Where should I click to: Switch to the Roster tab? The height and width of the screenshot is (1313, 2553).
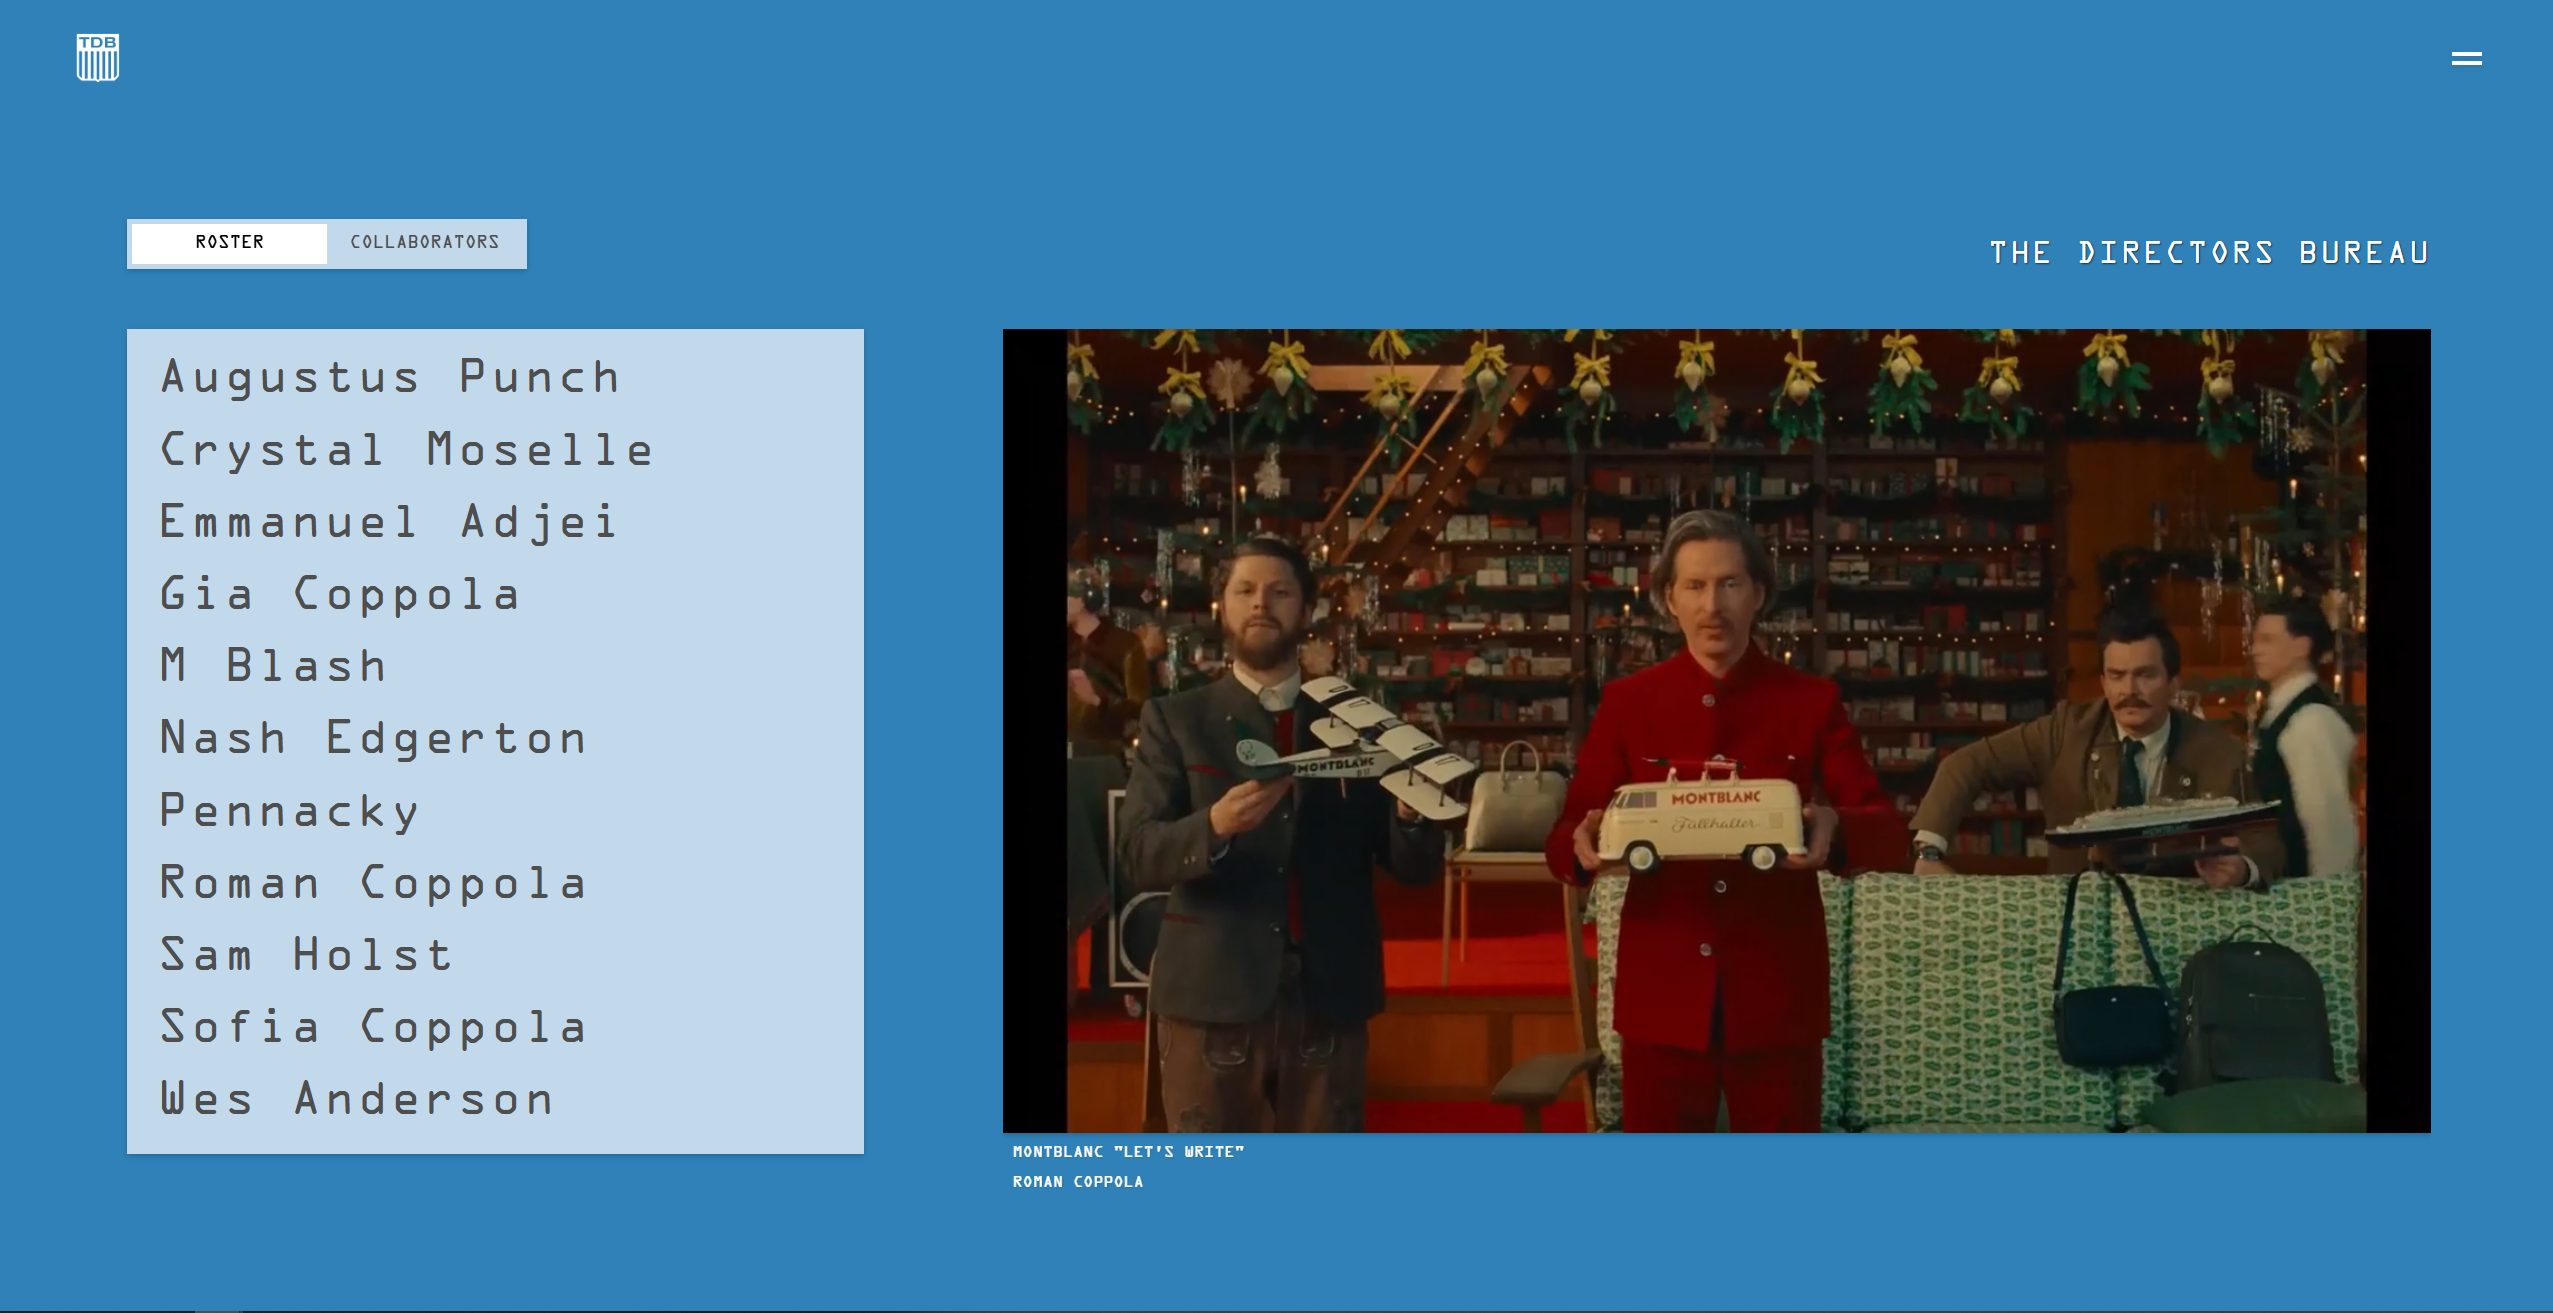click(x=229, y=243)
